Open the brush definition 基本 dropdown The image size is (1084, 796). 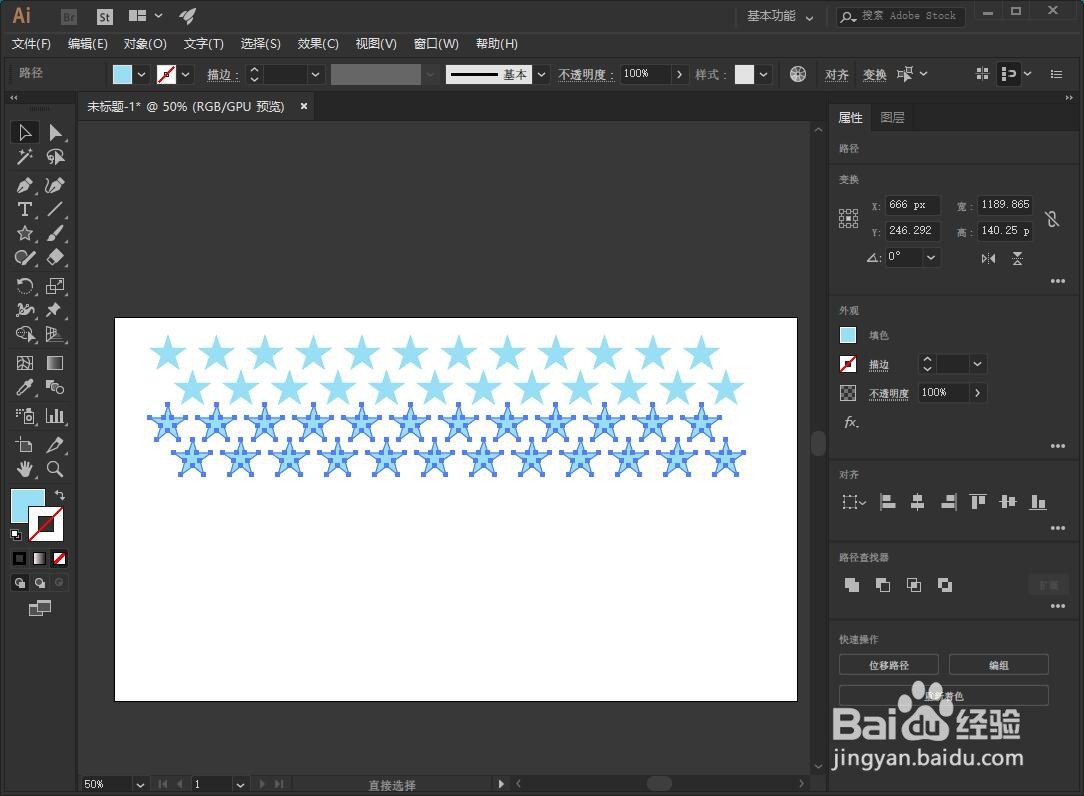(x=541, y=74)
